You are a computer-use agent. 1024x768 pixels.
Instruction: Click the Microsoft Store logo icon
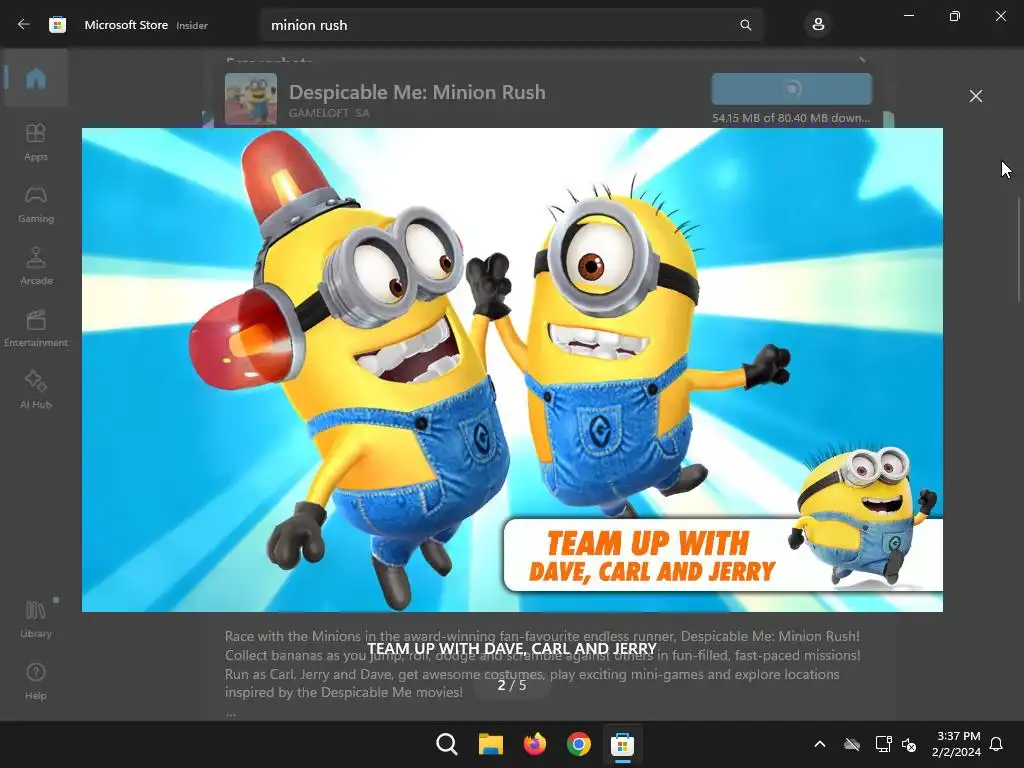pos(57,25)
